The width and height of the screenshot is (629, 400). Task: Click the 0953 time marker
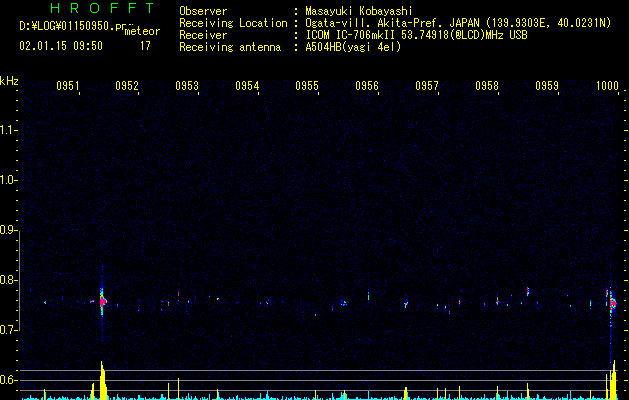[187, 86]
